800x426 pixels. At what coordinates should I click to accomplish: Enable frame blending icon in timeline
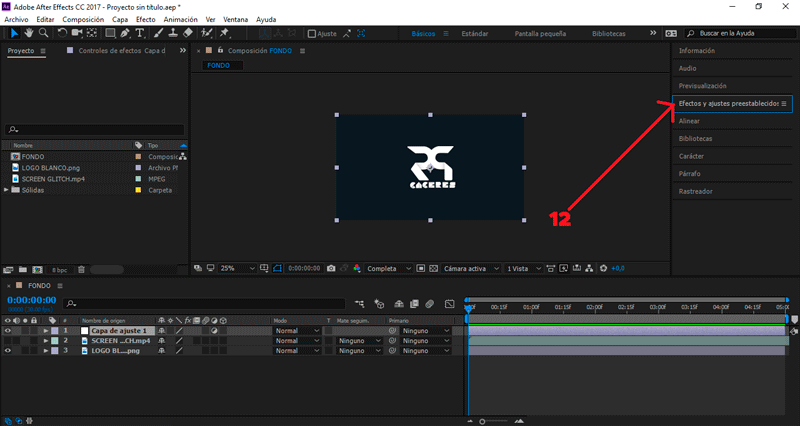point(414,304)
